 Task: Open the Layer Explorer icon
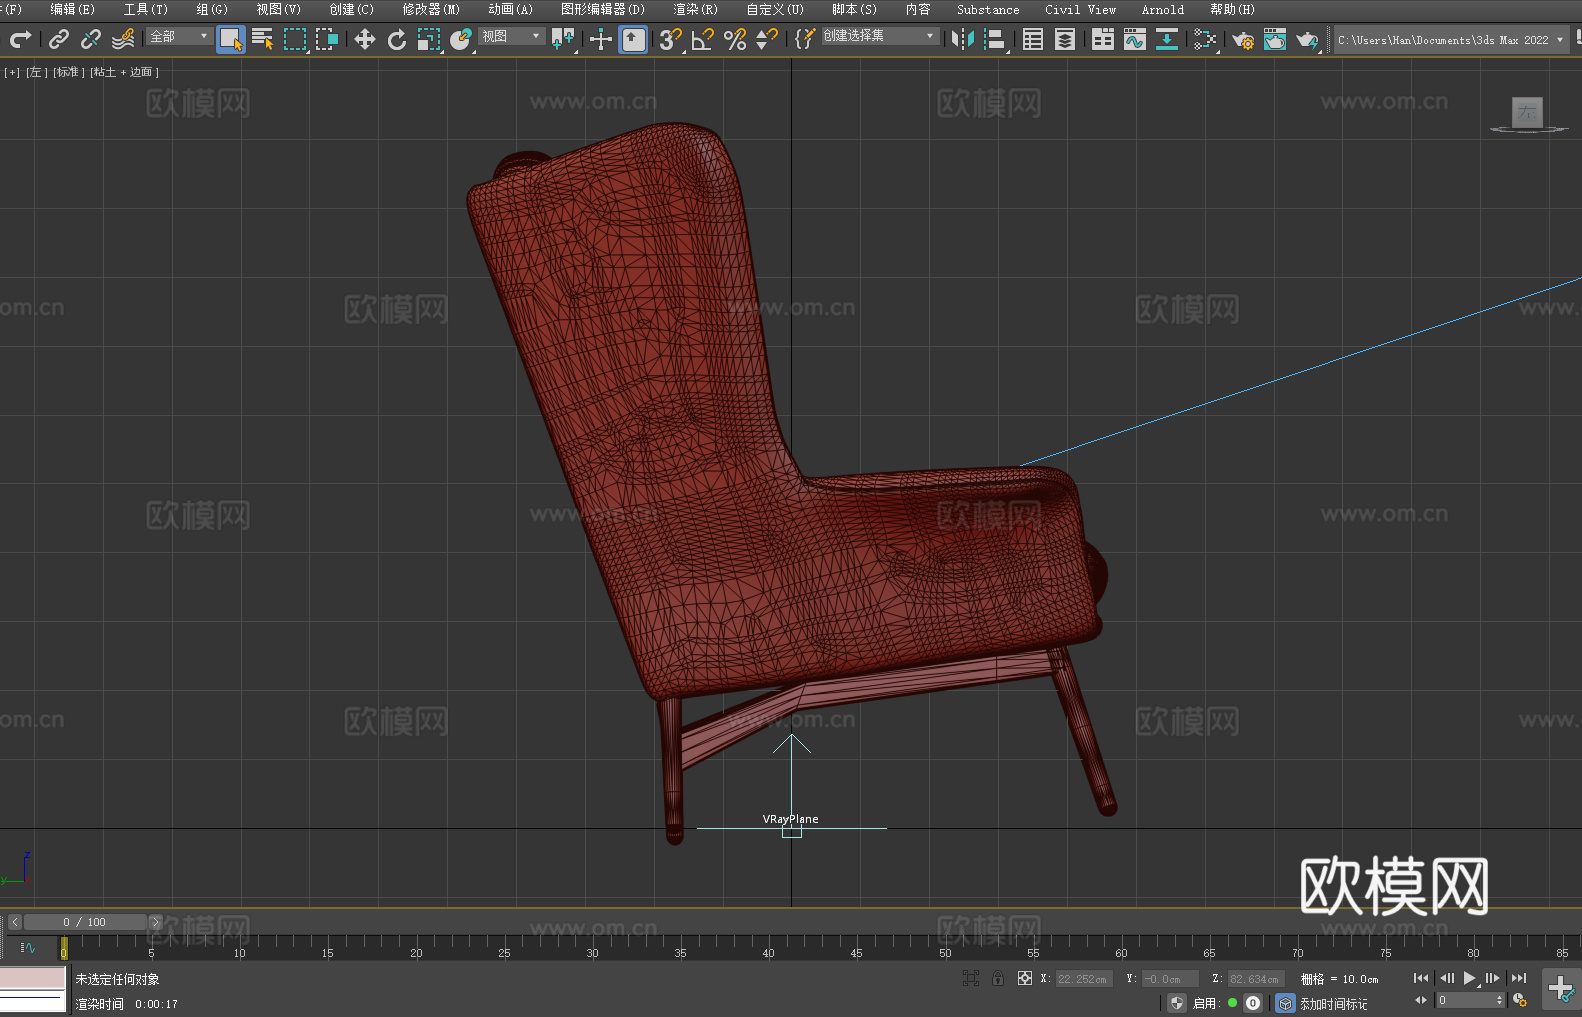(1065, 39)
